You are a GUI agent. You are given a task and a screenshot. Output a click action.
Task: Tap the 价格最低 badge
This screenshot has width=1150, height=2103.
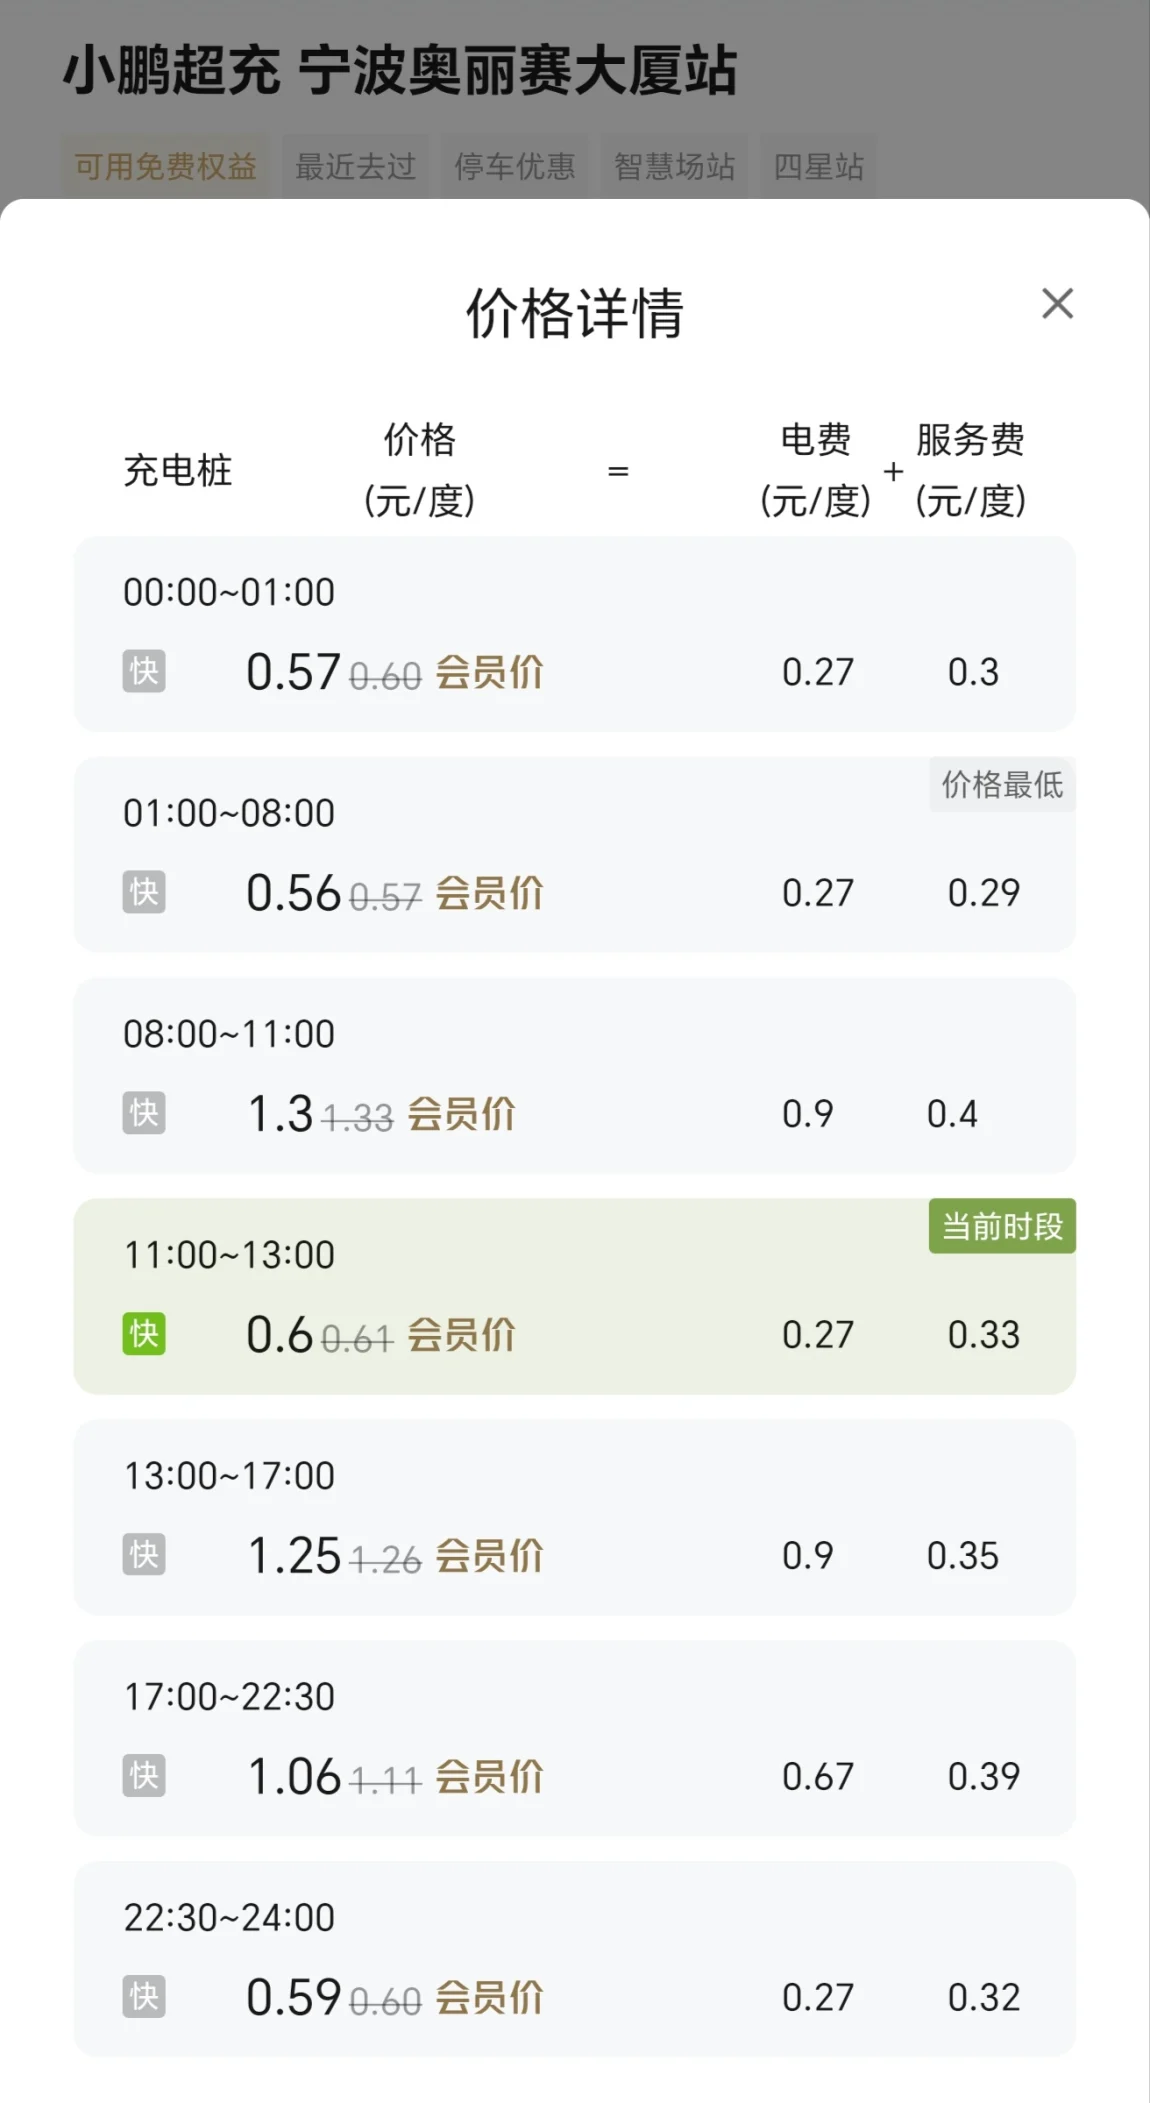point(1002,784)
